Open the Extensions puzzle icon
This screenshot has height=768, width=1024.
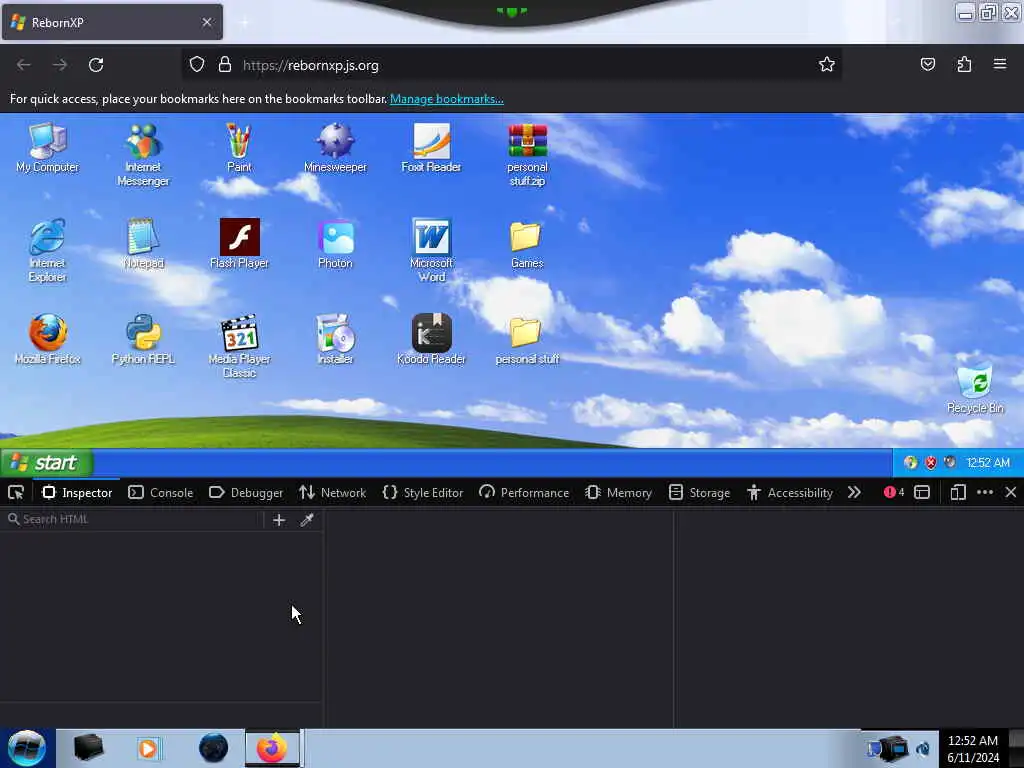[x=964, y=64]
